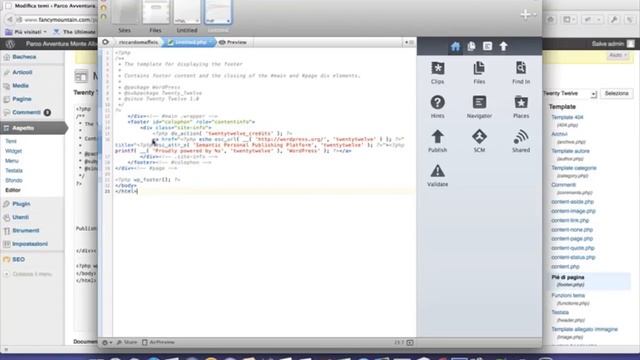Open Funzioni tema file link
Viewport: 640px width, 360px height.
(x=568, y=296)
